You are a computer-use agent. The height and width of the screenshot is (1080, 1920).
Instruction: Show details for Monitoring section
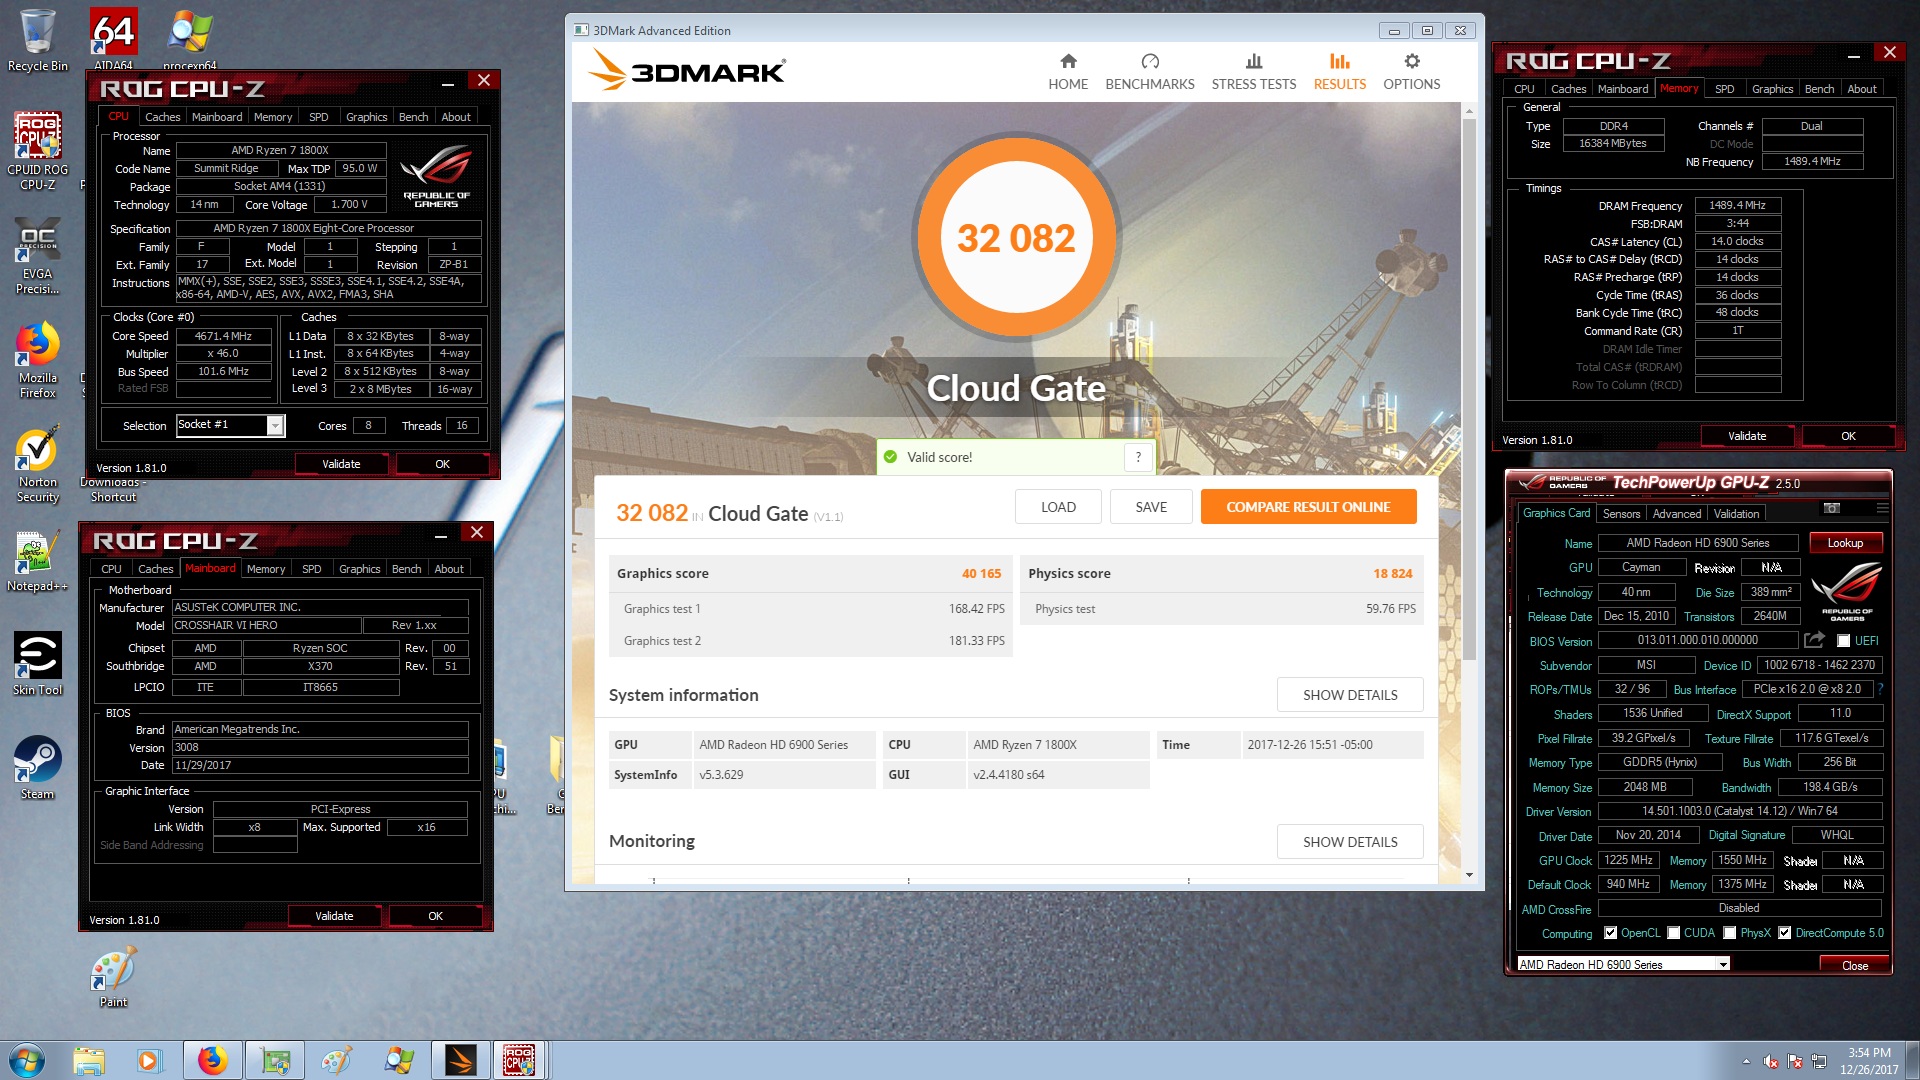1350,842
